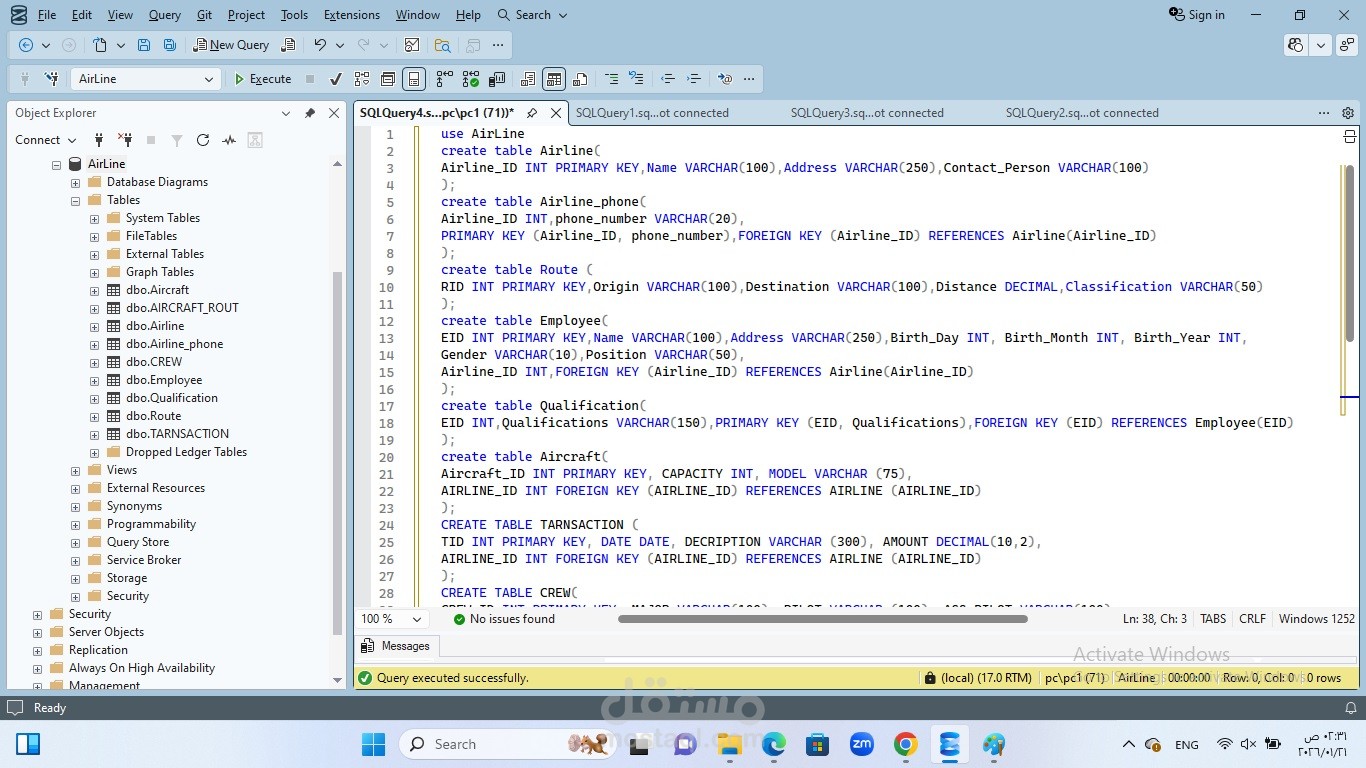The width and height of the screenshot is (1366, 768).
Task: Open the 100 % zoom dropdown
Action: pos(418,619)
